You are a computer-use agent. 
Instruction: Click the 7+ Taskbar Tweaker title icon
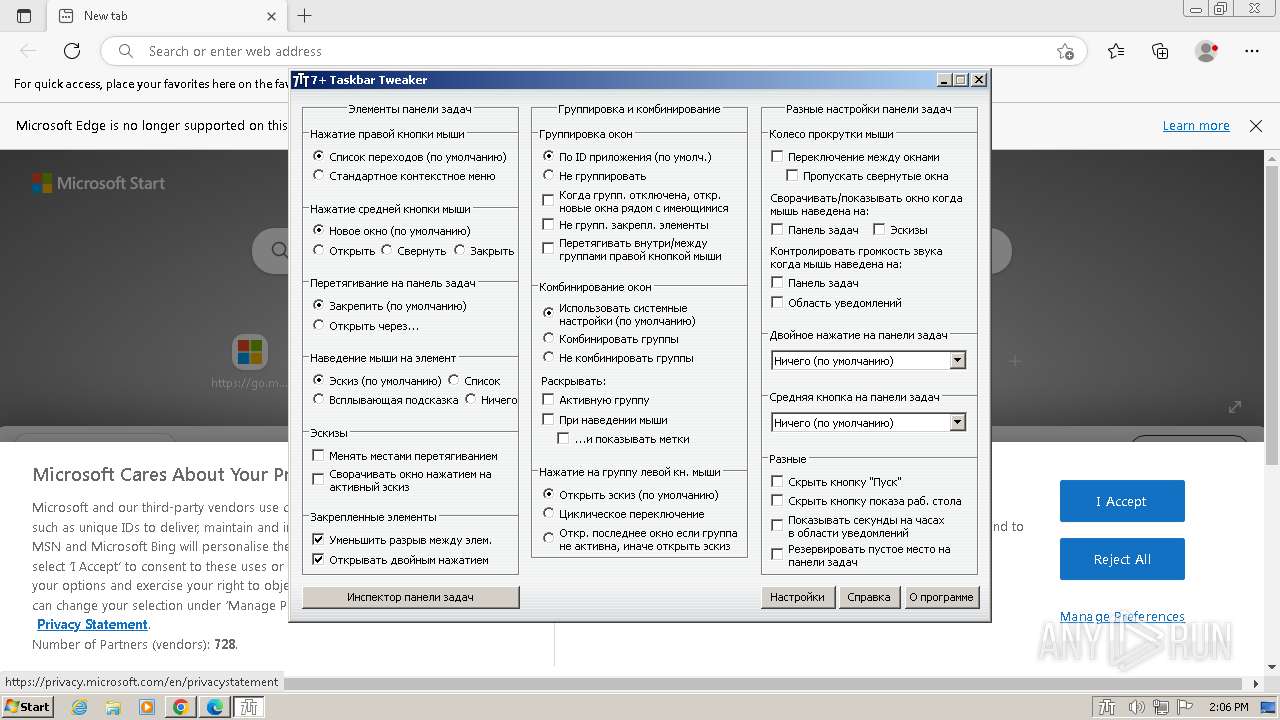[300, 80]
